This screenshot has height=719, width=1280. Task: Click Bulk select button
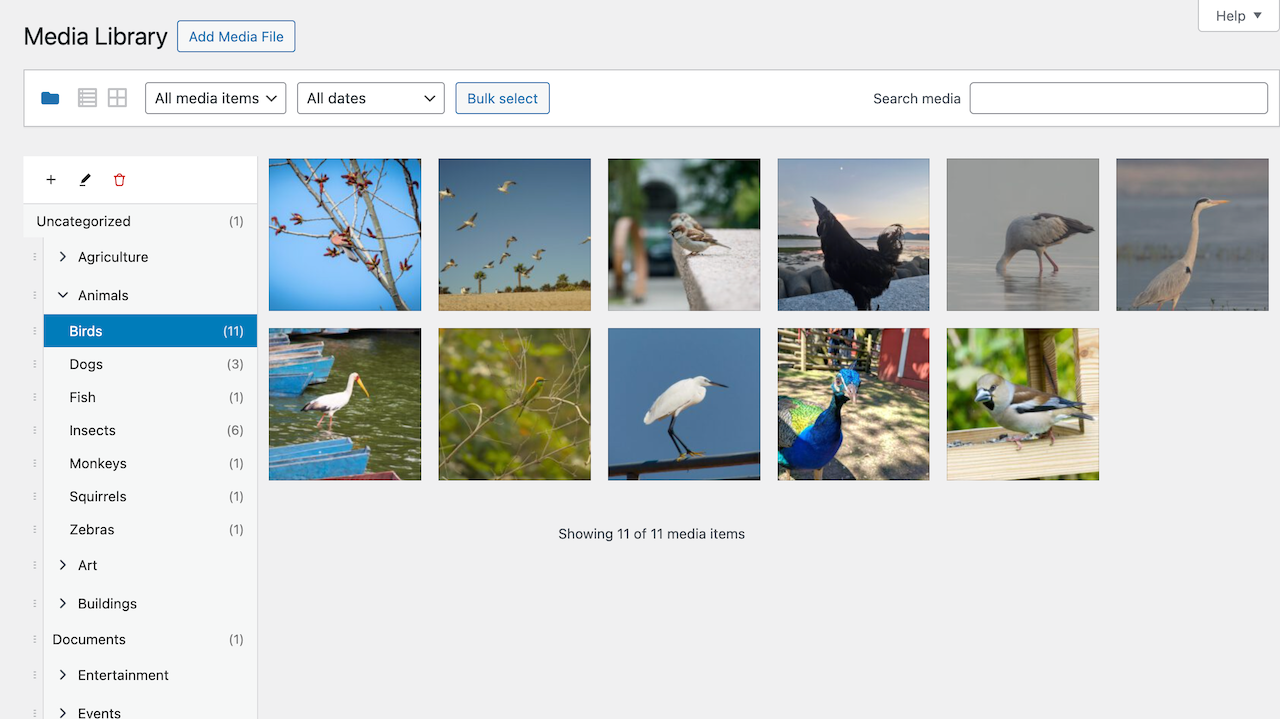pos(502,98)
